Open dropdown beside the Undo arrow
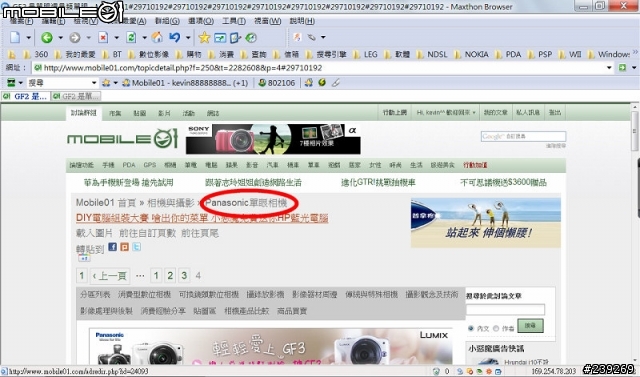This screenshot has height=377, width=640. (x=188, y=38)
